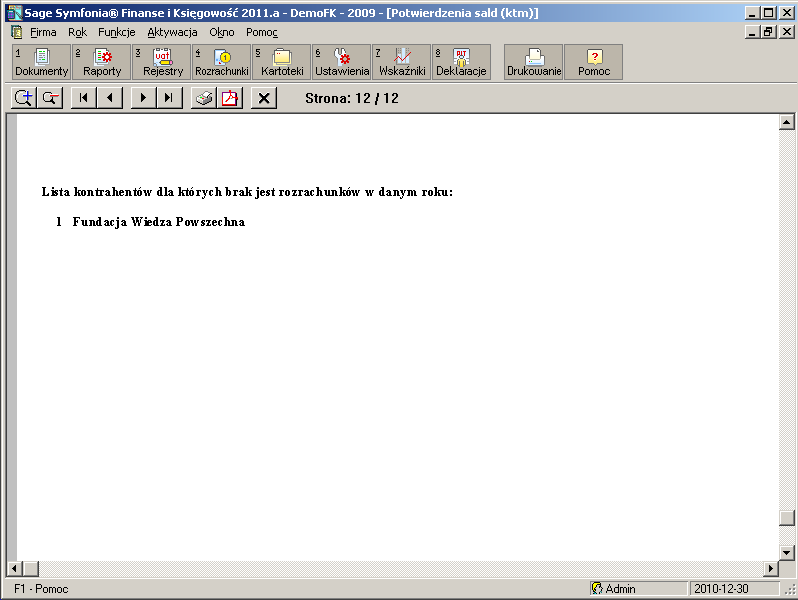Click the Drukowanie printer button
This screenshot has width=798, height=600.
pyautogui.click(x=534, y=62)
